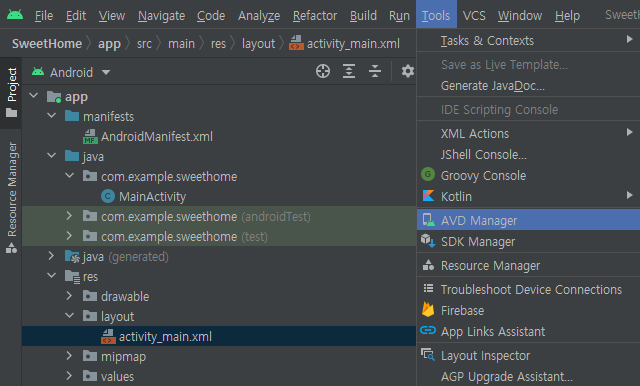
Task: Open the VCS menu
Action: click(x=474, y=16)
